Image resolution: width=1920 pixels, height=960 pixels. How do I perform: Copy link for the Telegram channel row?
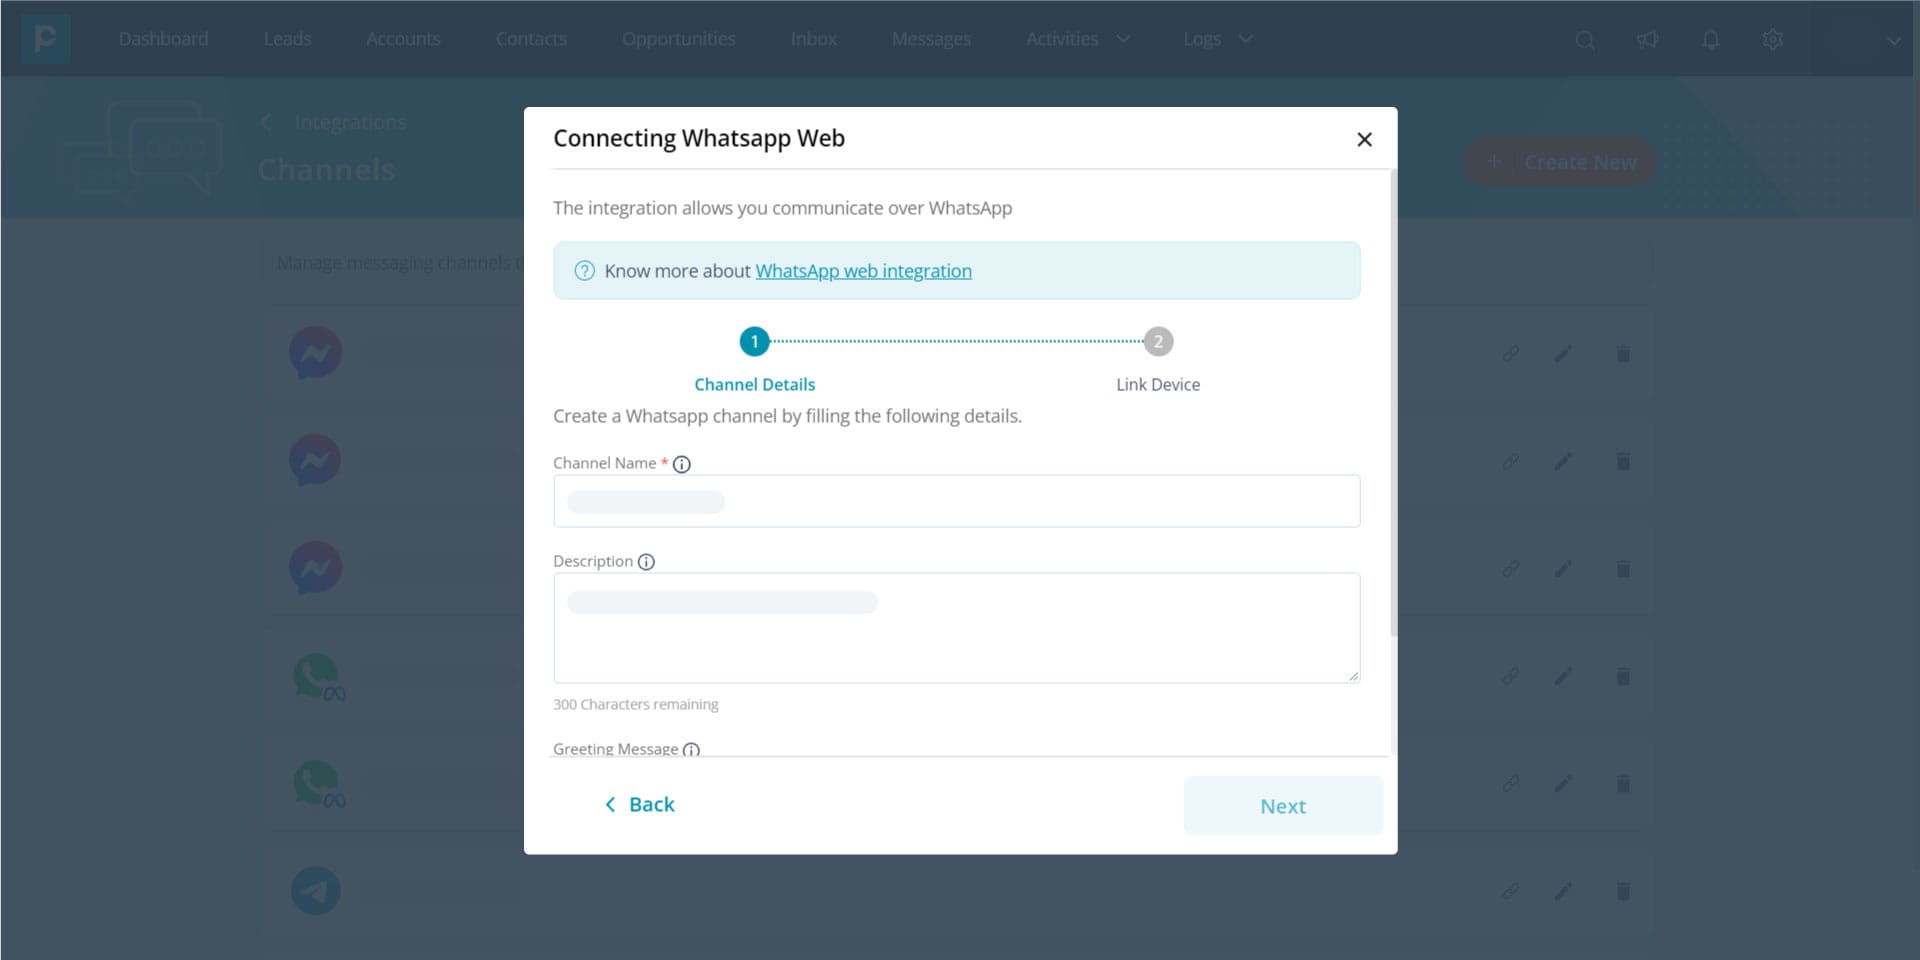click(1510, 891)
